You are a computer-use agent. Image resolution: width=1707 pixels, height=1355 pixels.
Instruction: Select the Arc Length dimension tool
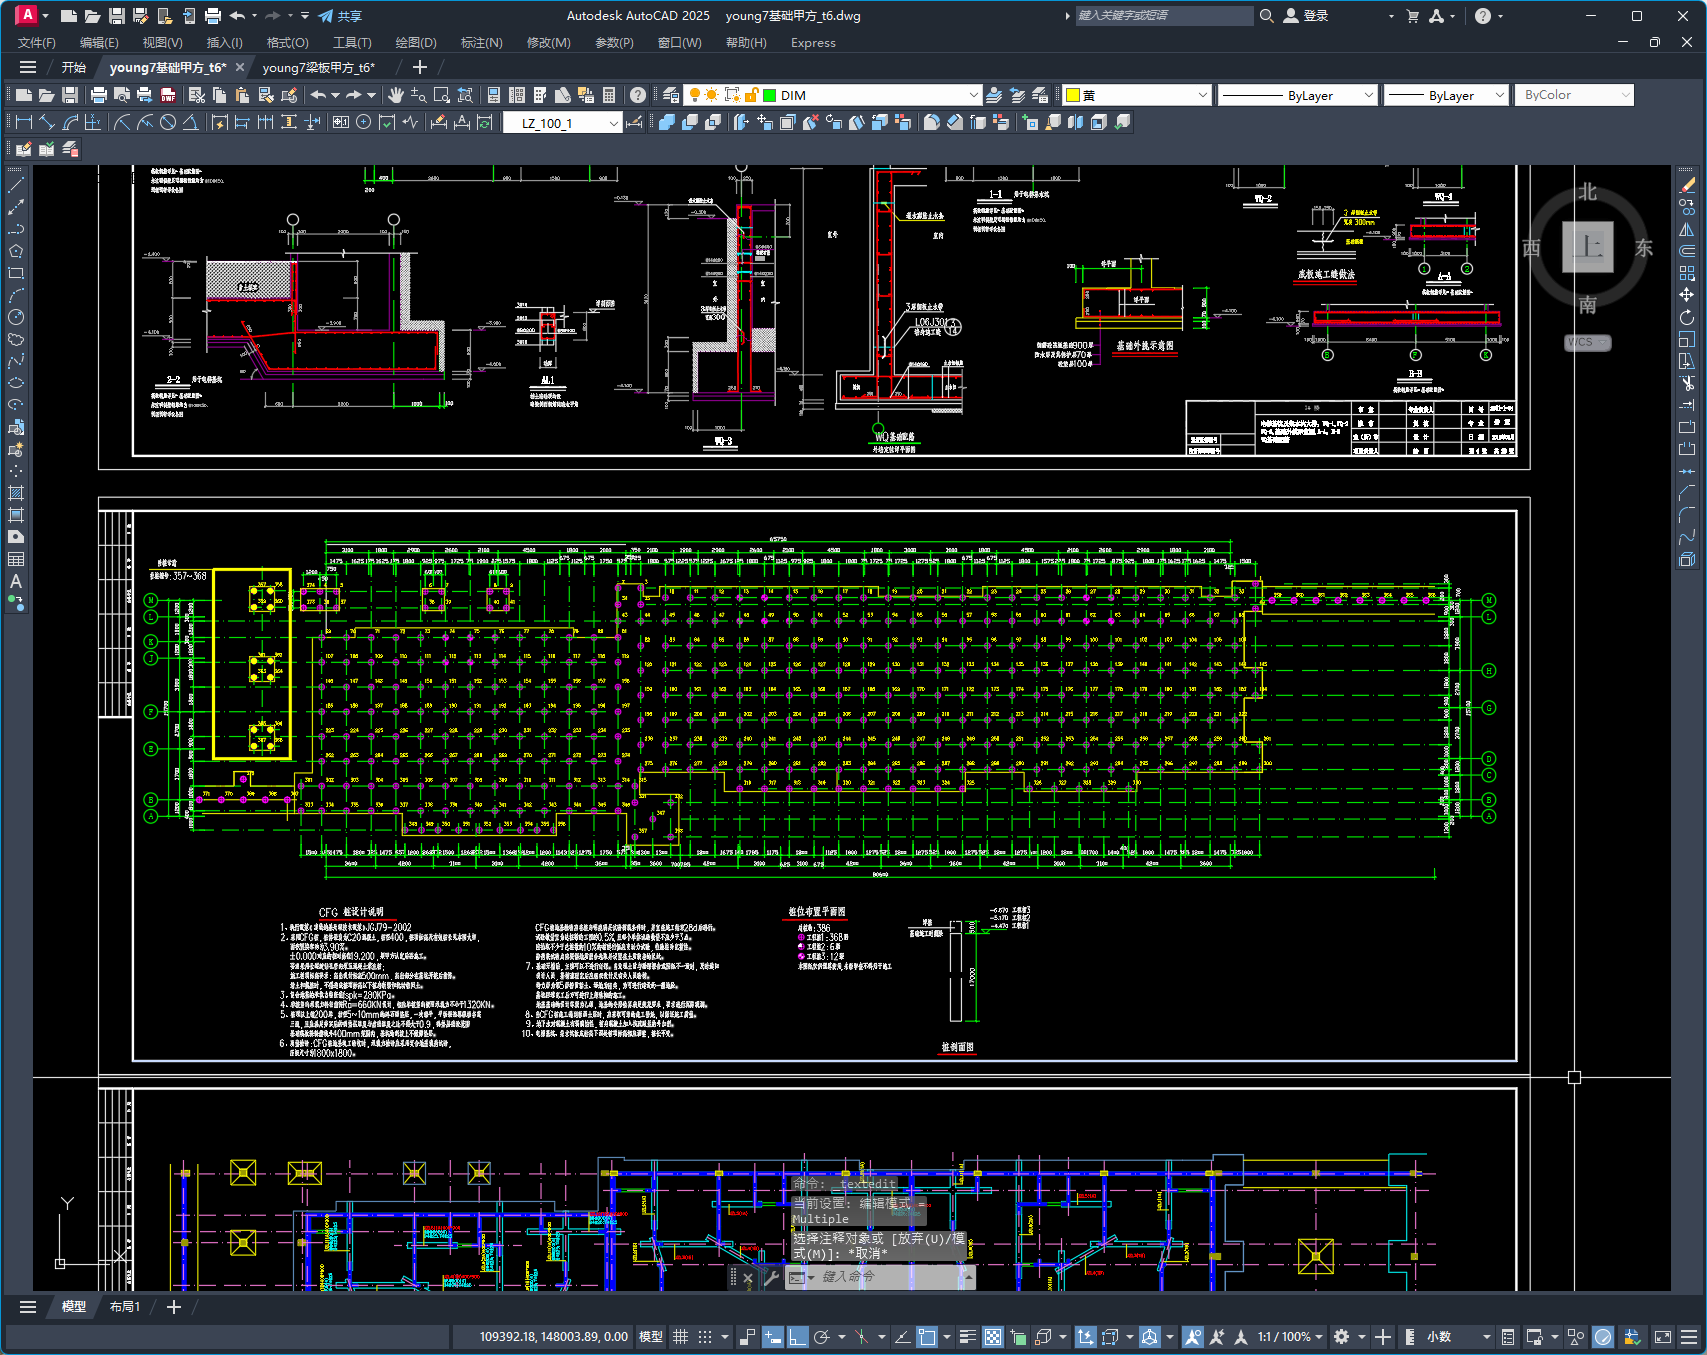70,122
